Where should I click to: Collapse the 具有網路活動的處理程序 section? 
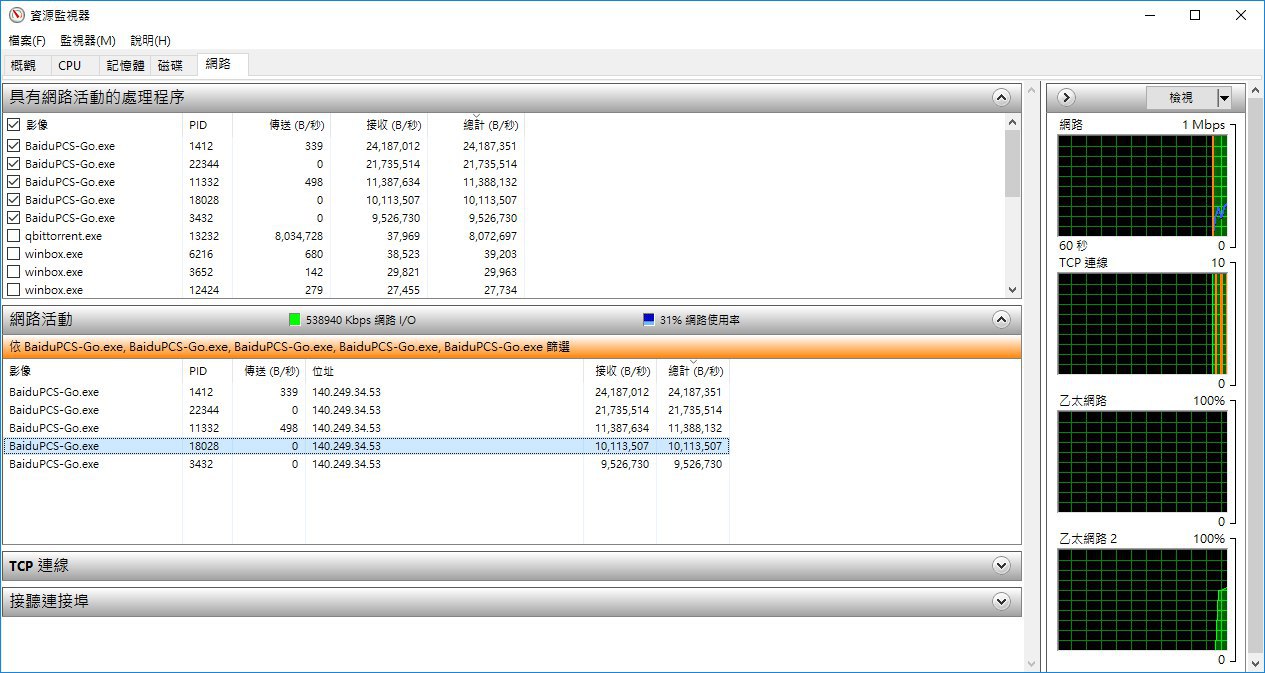point(1001,97)
